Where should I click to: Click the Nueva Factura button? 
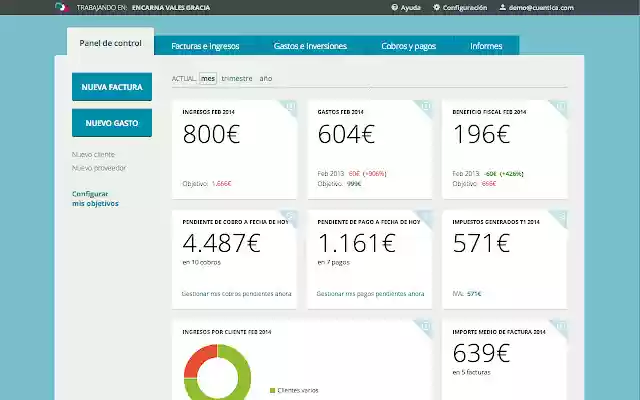point(112,87)
